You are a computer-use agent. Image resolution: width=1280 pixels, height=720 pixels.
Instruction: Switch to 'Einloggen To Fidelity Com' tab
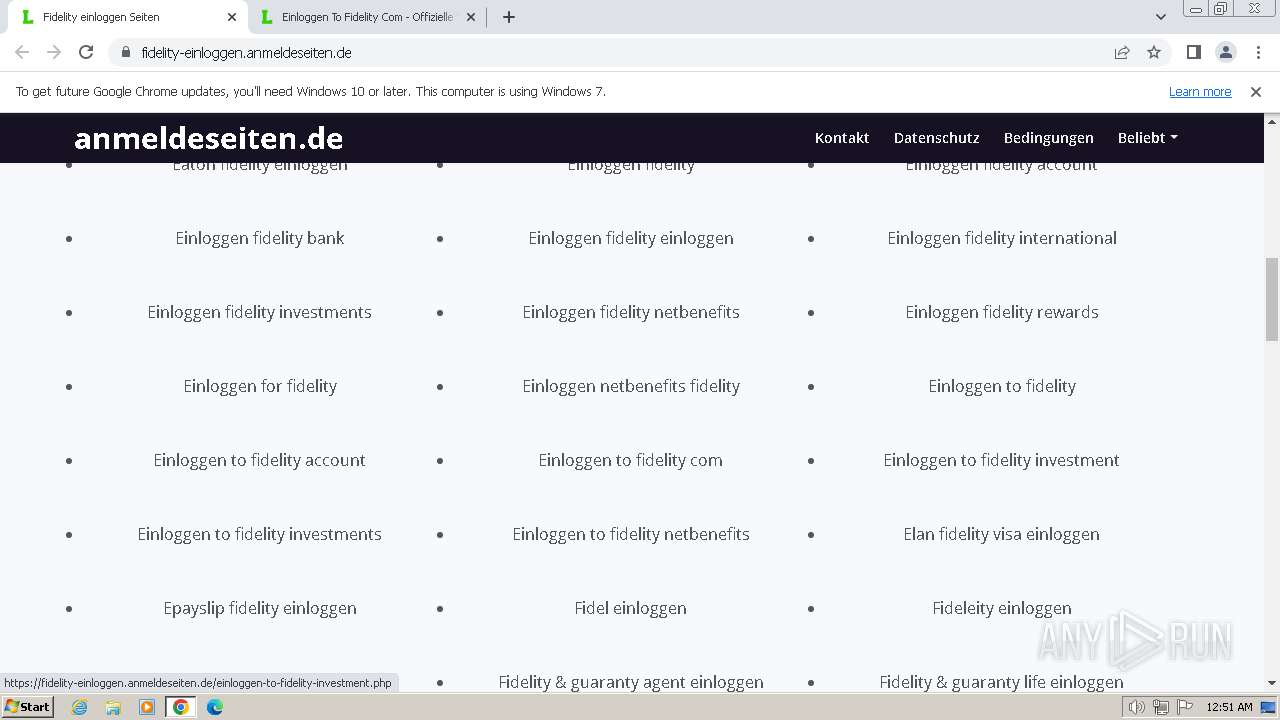(x=367, y=17)
